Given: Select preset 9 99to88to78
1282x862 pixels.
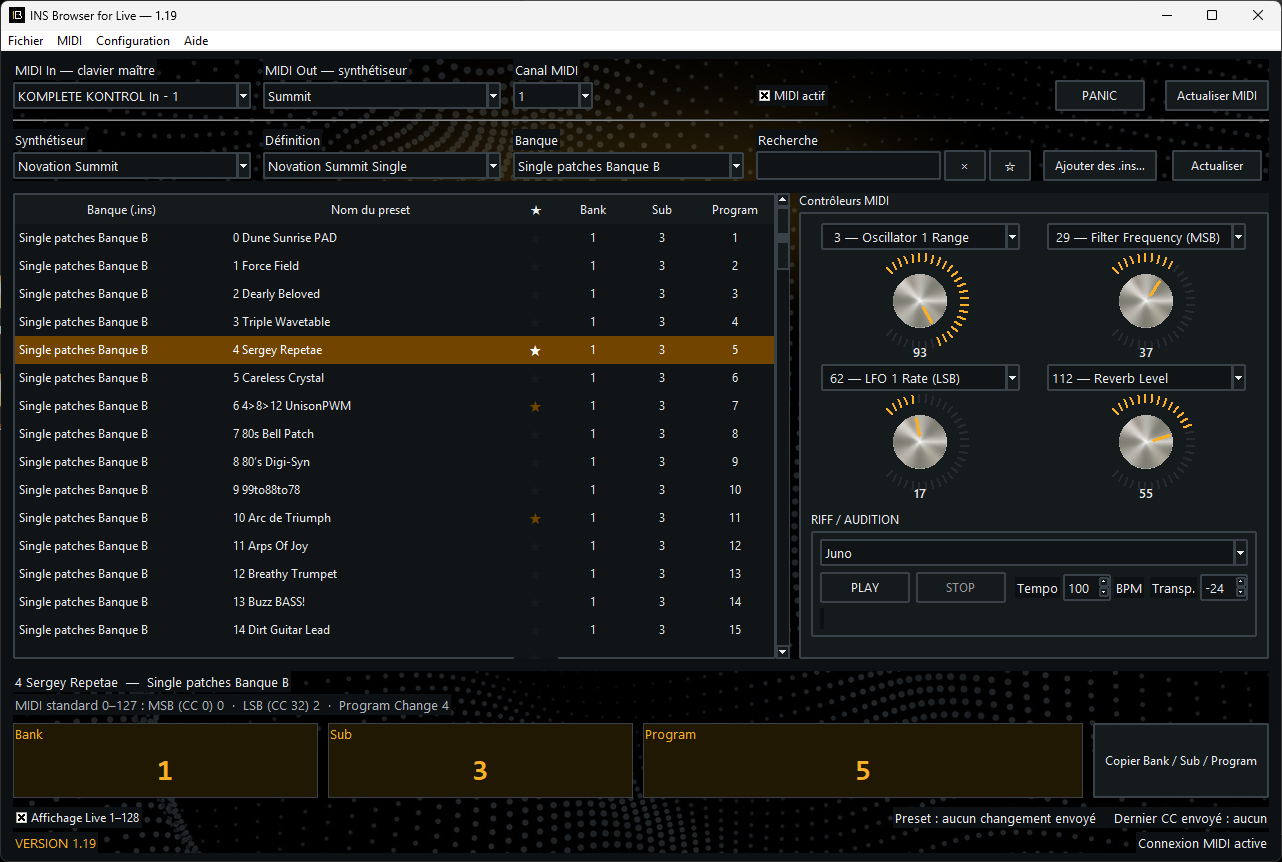Looking at the screenshot, I should [395, 490].
